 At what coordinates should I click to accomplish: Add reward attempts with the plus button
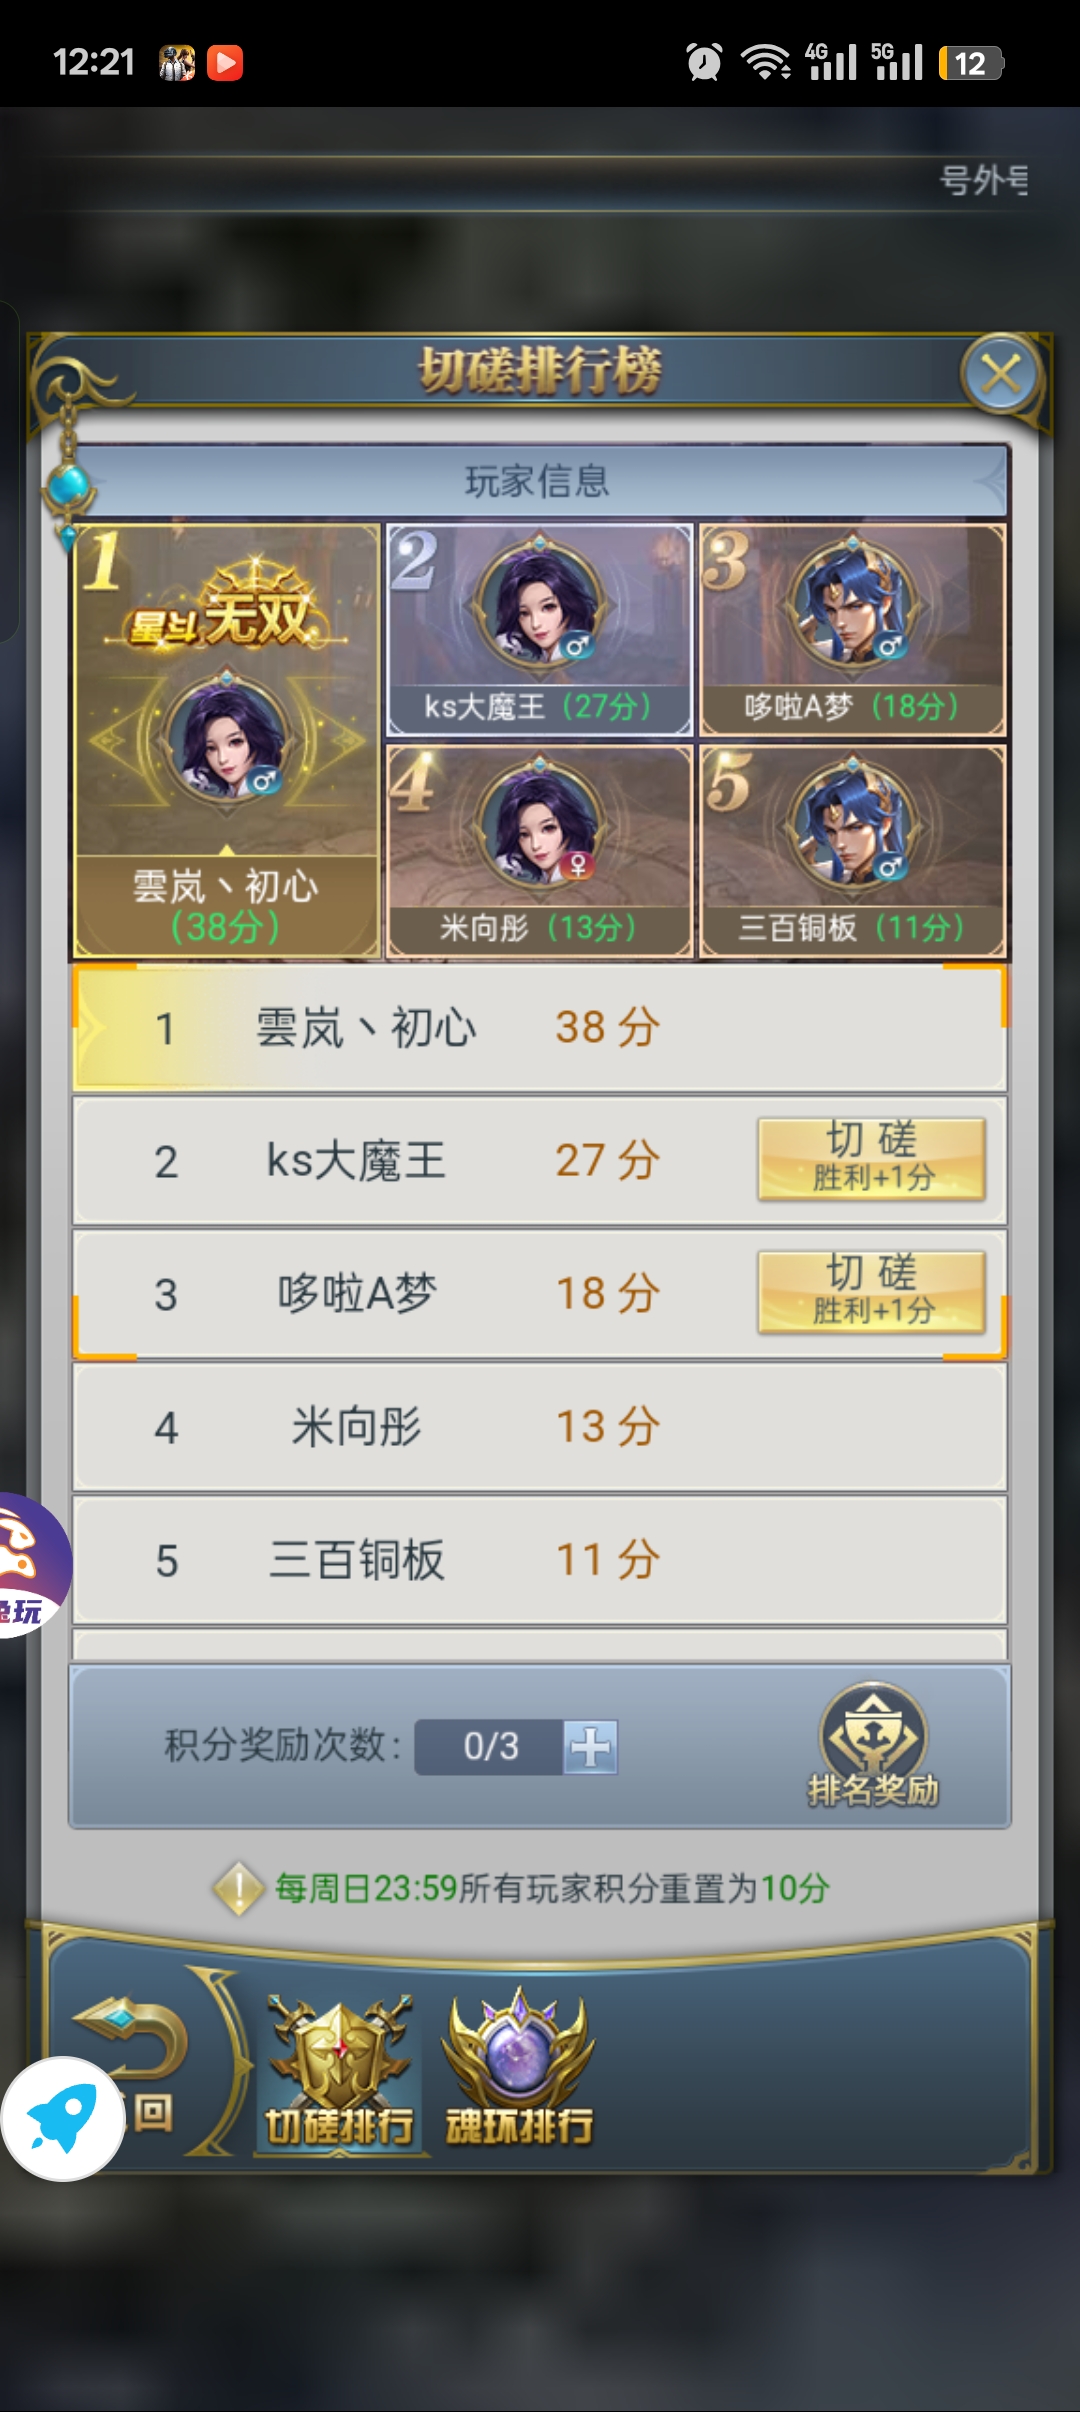tap(590, 1747)
